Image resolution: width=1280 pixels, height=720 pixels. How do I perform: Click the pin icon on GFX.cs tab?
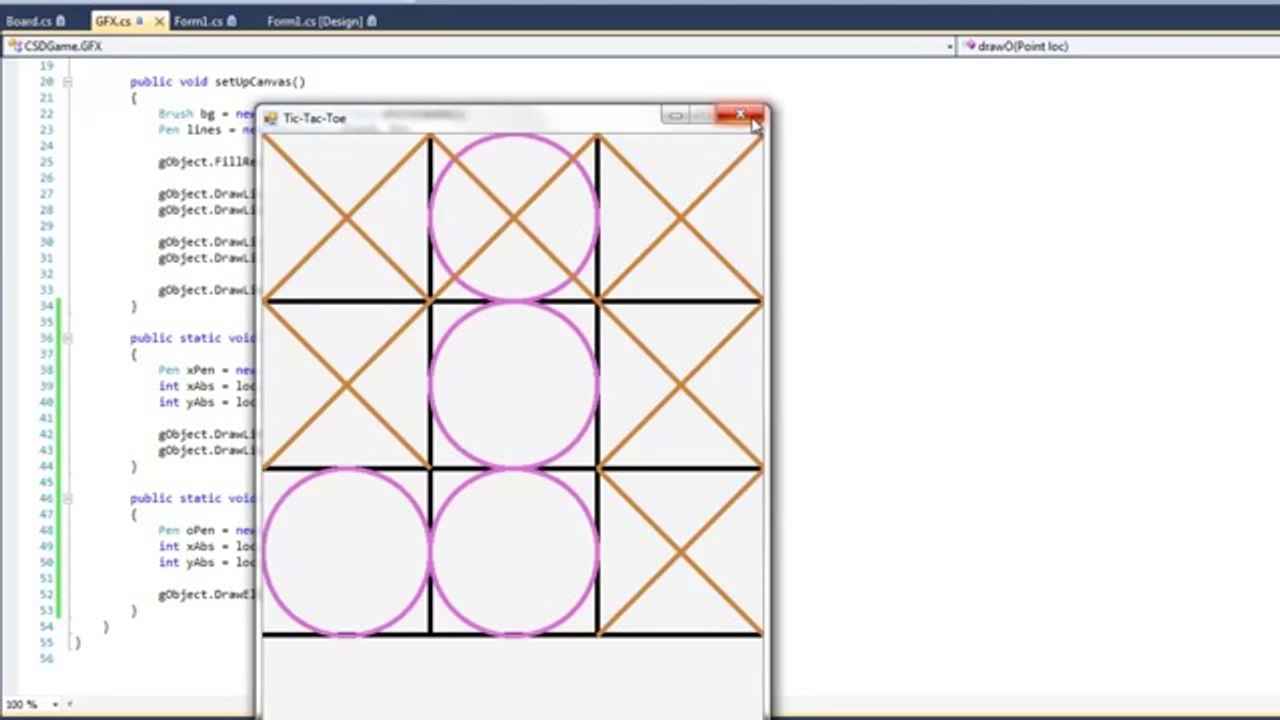pos(141,21)
